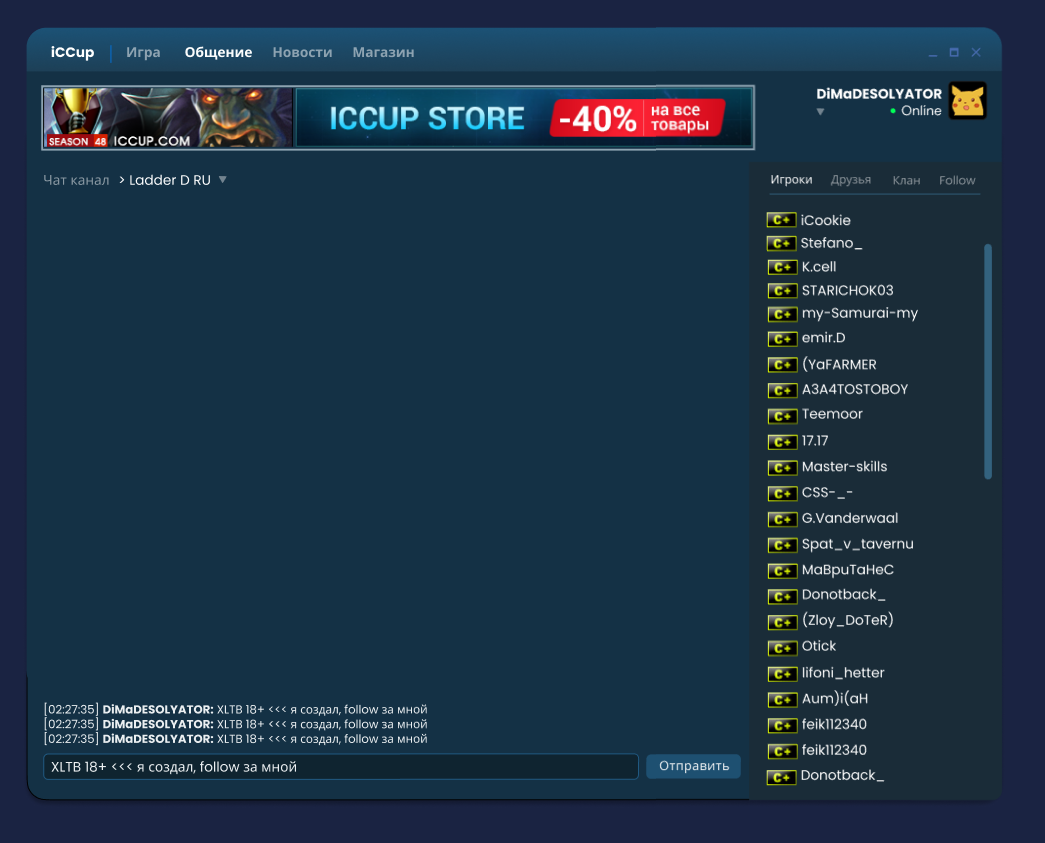Click the C+ badge beside Aum)i(aH
The image size is (1045, 843).
tap(782, 700)
